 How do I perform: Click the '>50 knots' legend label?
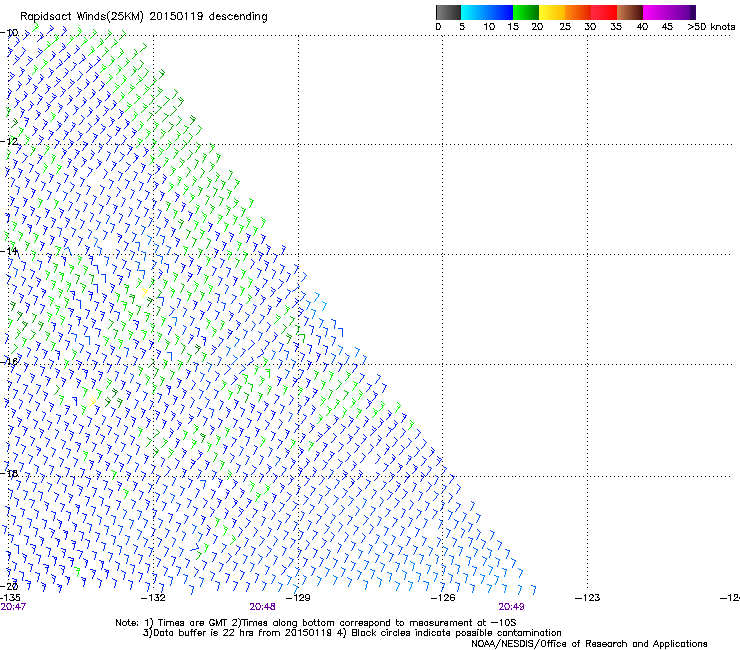pos(711,26)
